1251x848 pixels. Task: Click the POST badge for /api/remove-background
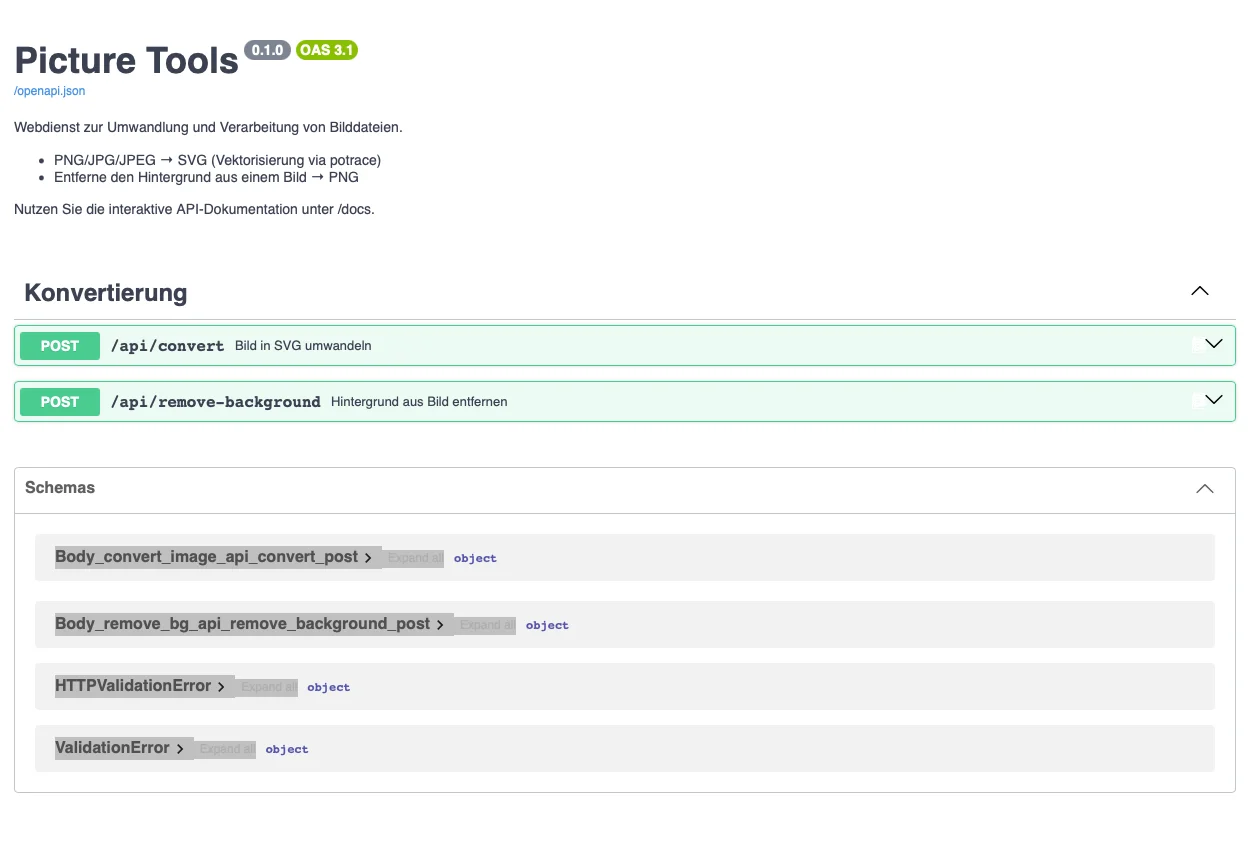pos(60,402)
